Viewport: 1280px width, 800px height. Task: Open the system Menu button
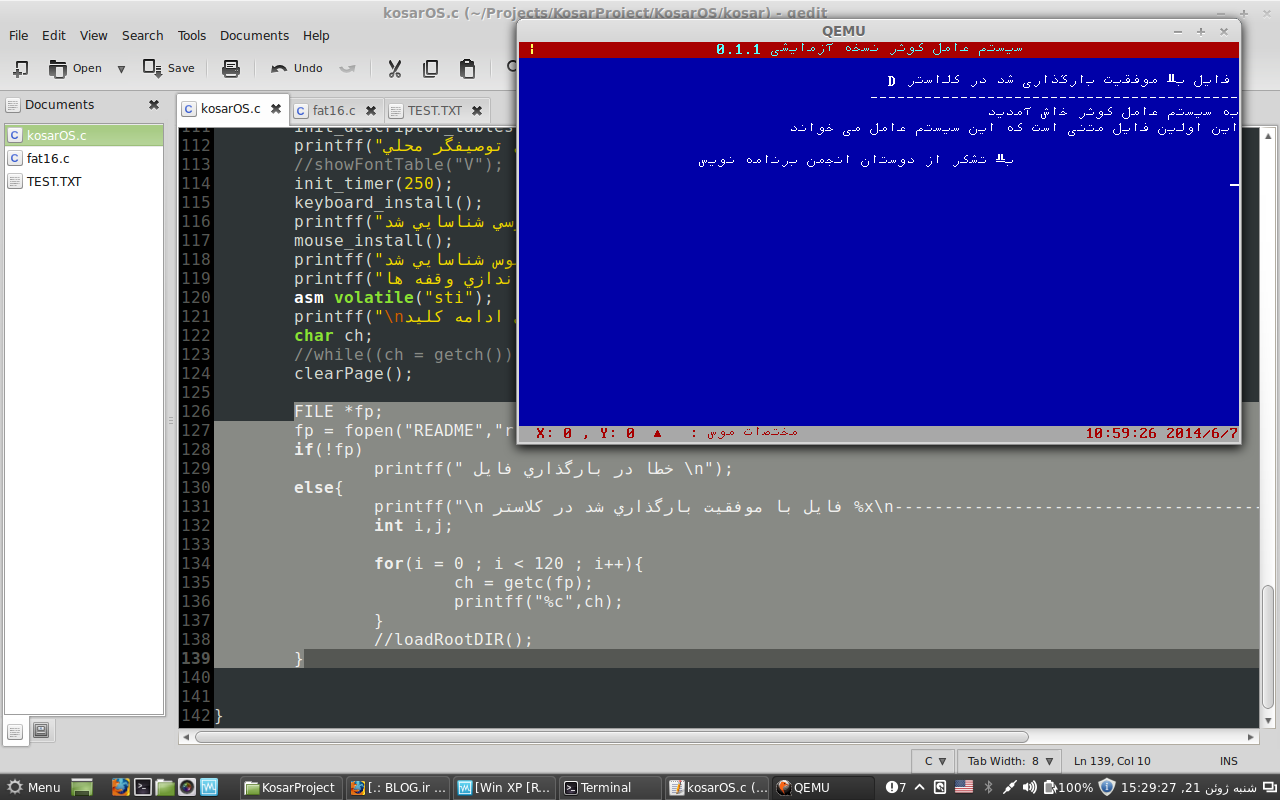[x=33, y=787]
